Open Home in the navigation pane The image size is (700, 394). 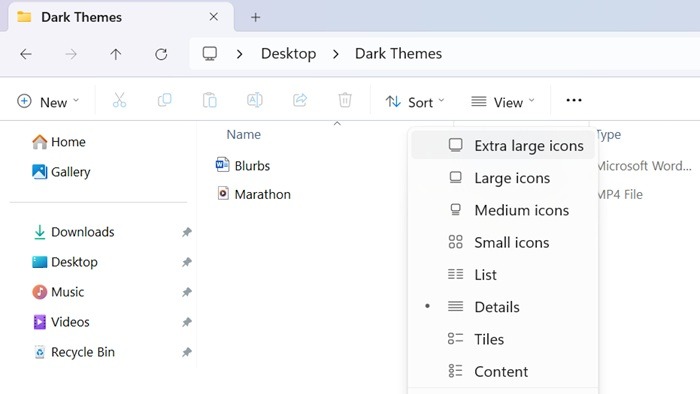[x=58, y=142]
